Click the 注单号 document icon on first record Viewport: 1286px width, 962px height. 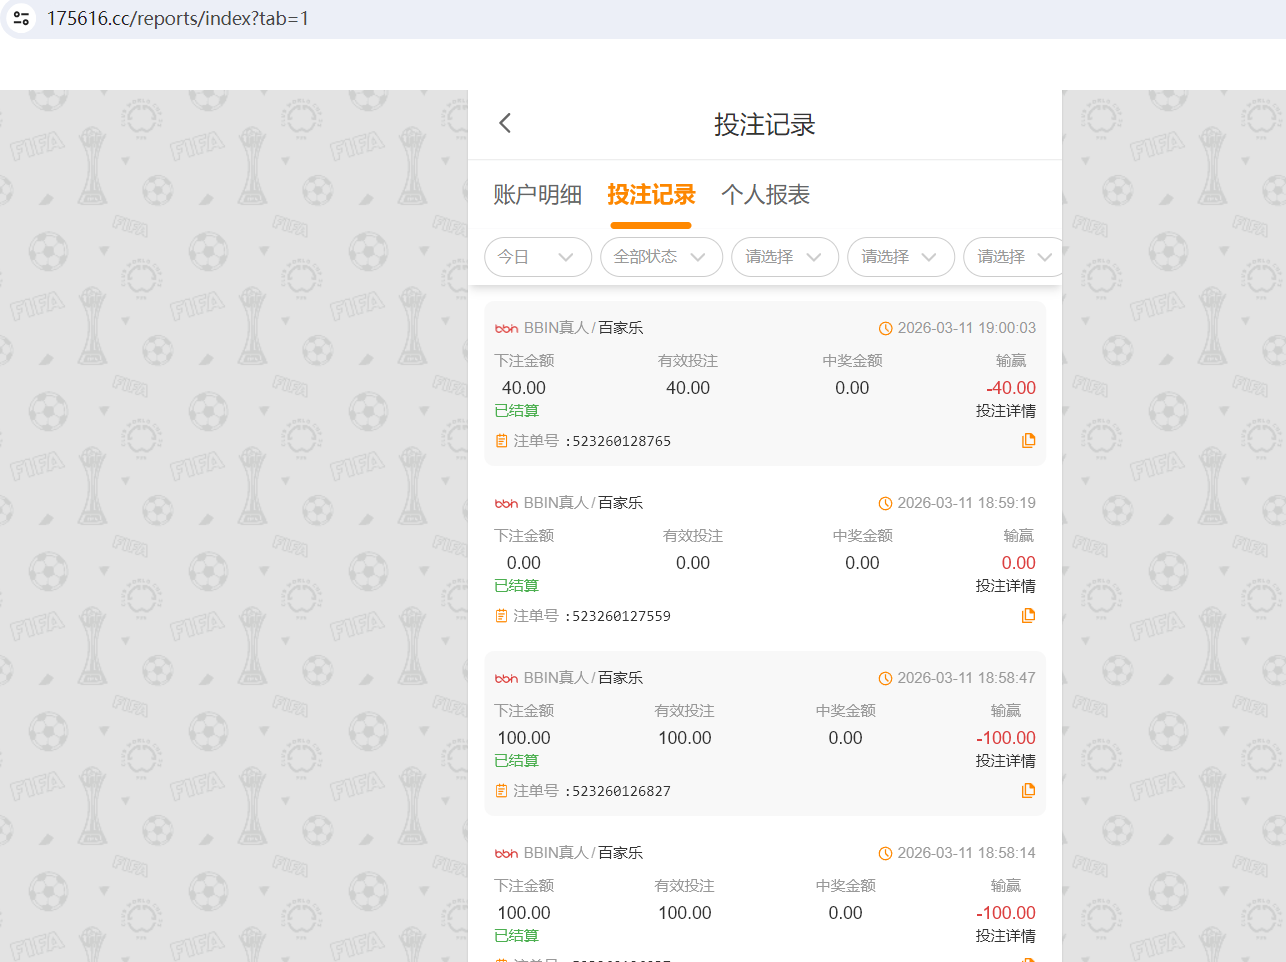[x=501, y=440]
